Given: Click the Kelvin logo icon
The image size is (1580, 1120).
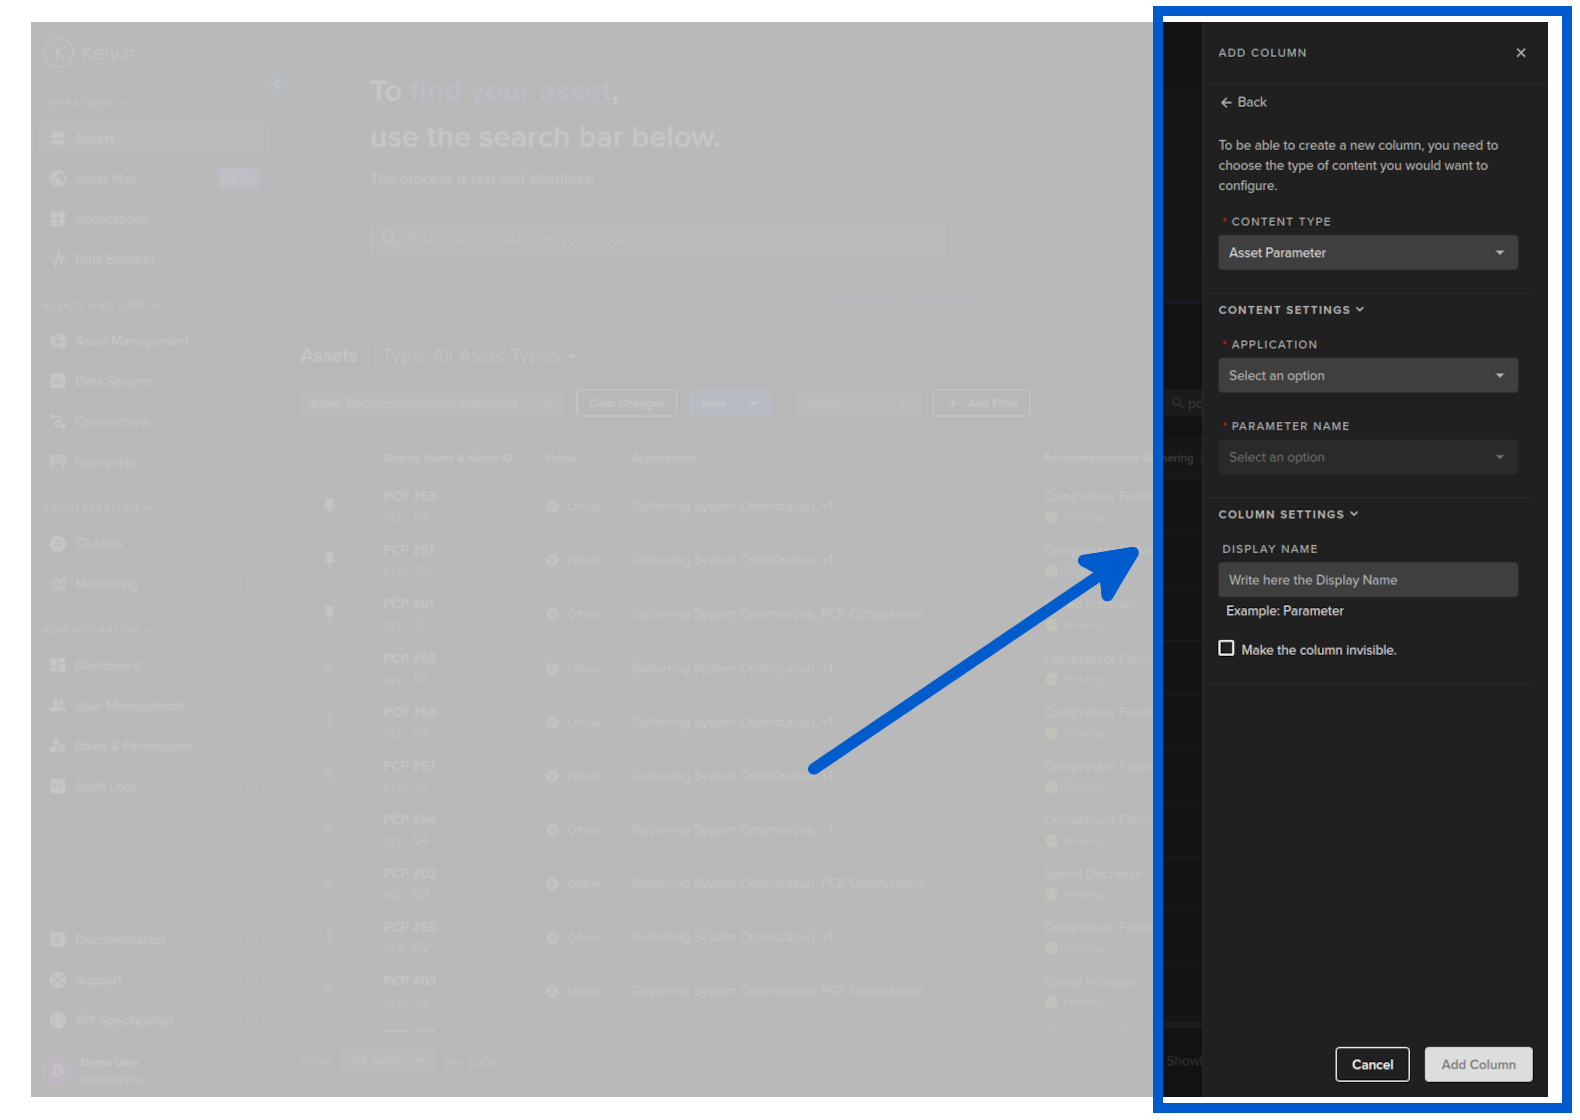Looking at the screenshot, I should 59,53.
